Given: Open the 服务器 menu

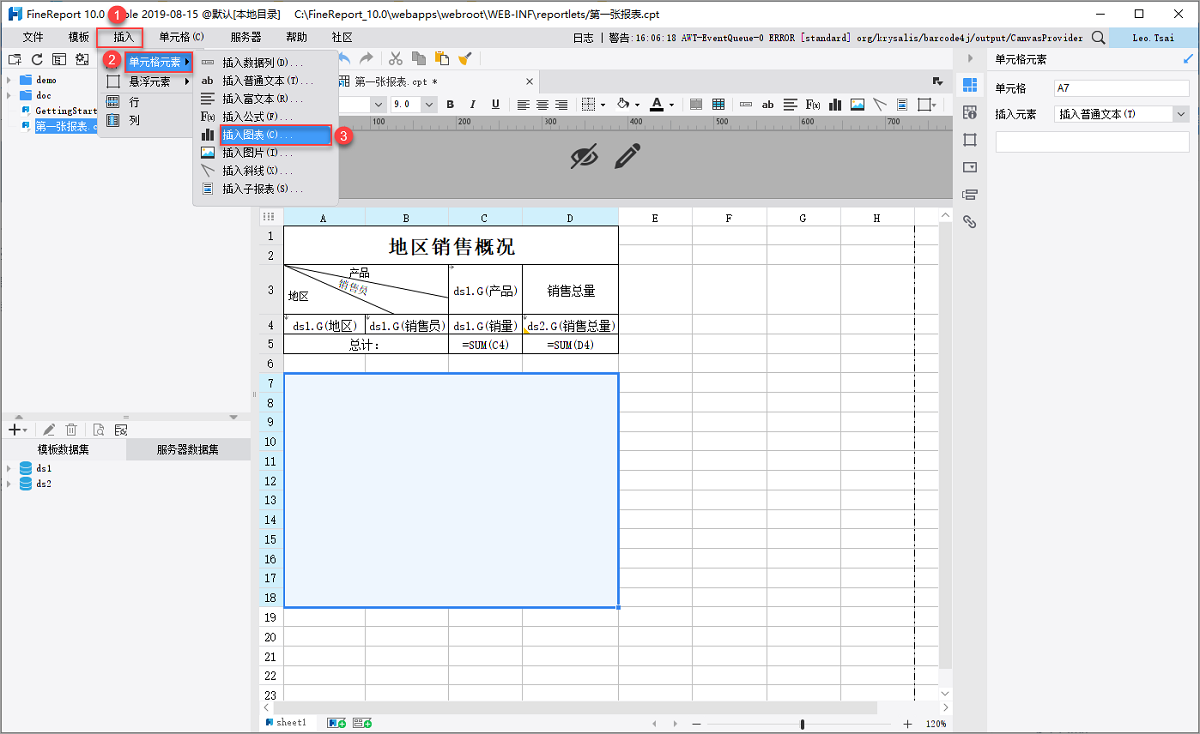Looking at the screenshot, I should click(x=245, y=37).
